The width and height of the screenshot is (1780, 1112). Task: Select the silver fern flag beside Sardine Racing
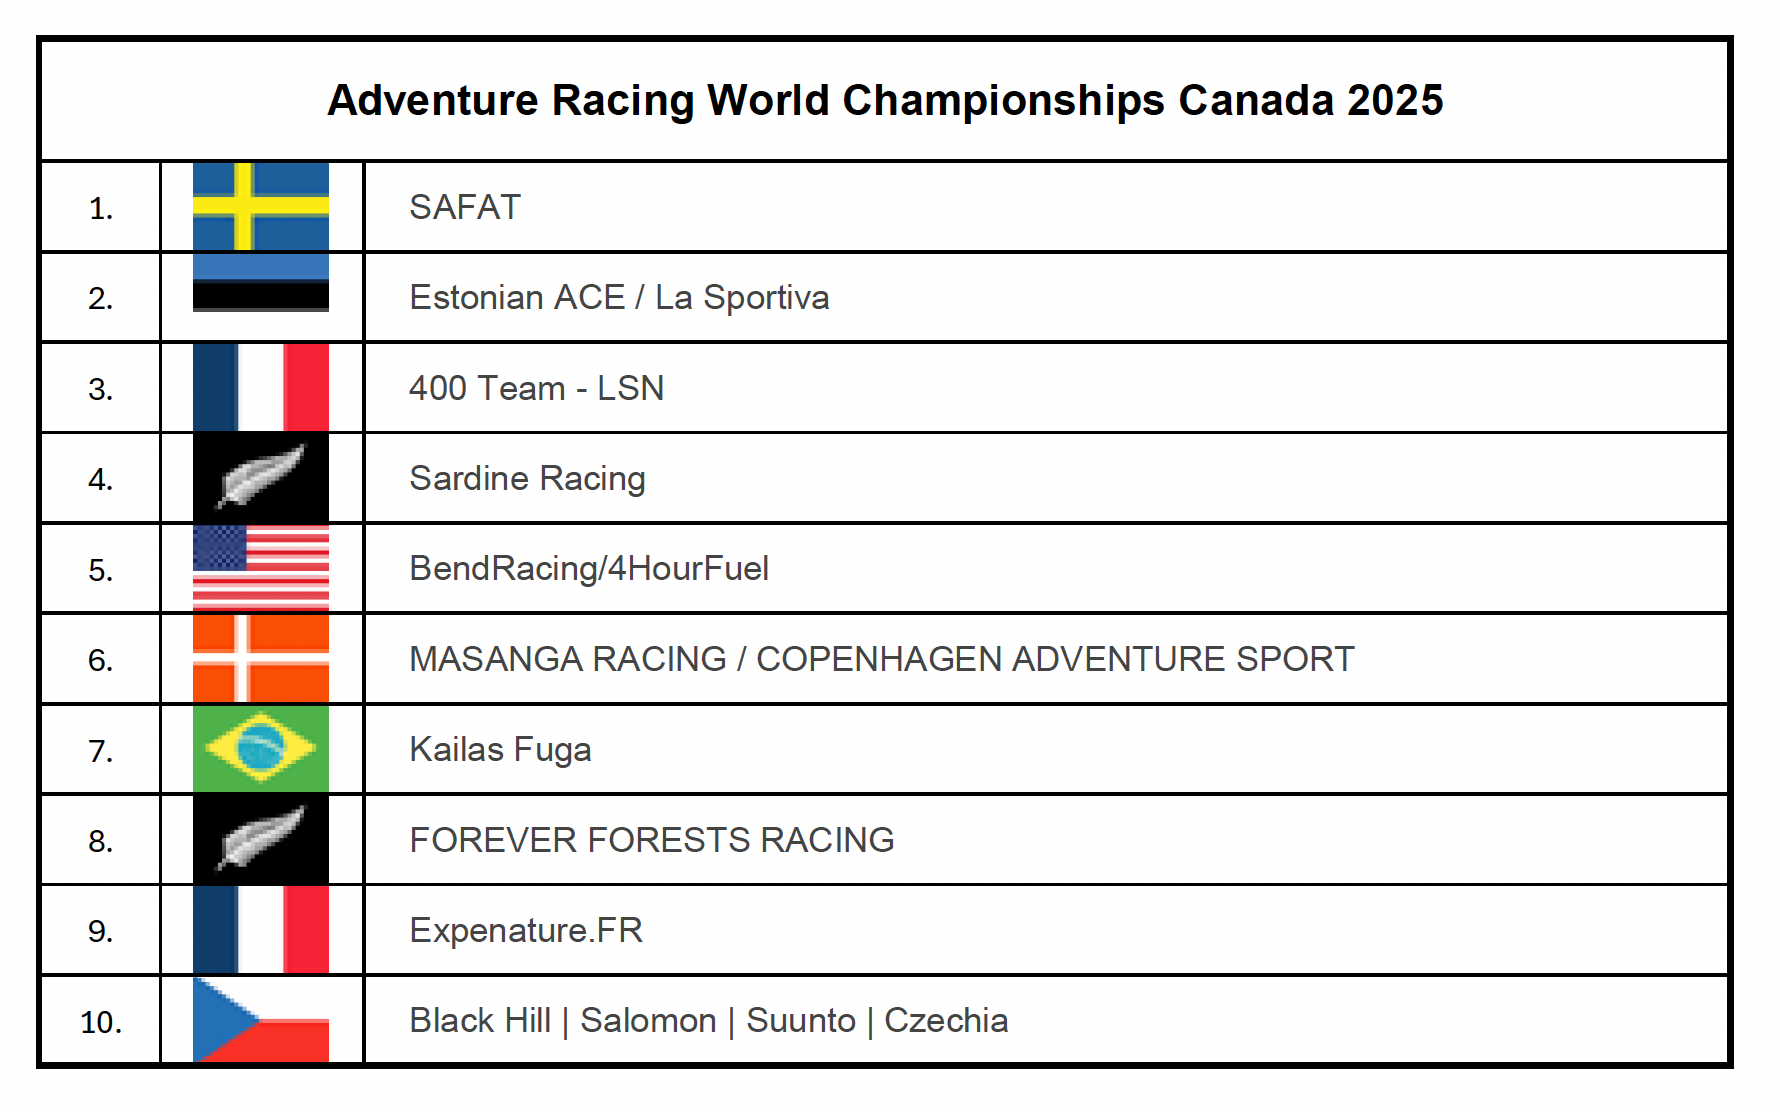pos(260,477)
